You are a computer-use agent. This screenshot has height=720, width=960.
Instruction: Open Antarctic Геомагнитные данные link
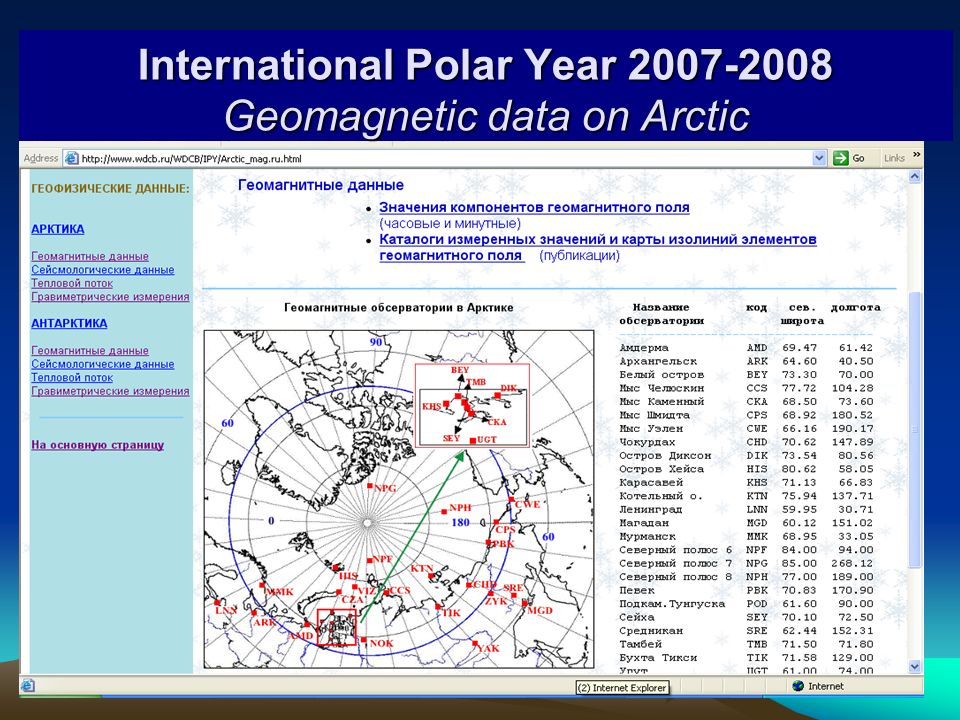point(90,350)
